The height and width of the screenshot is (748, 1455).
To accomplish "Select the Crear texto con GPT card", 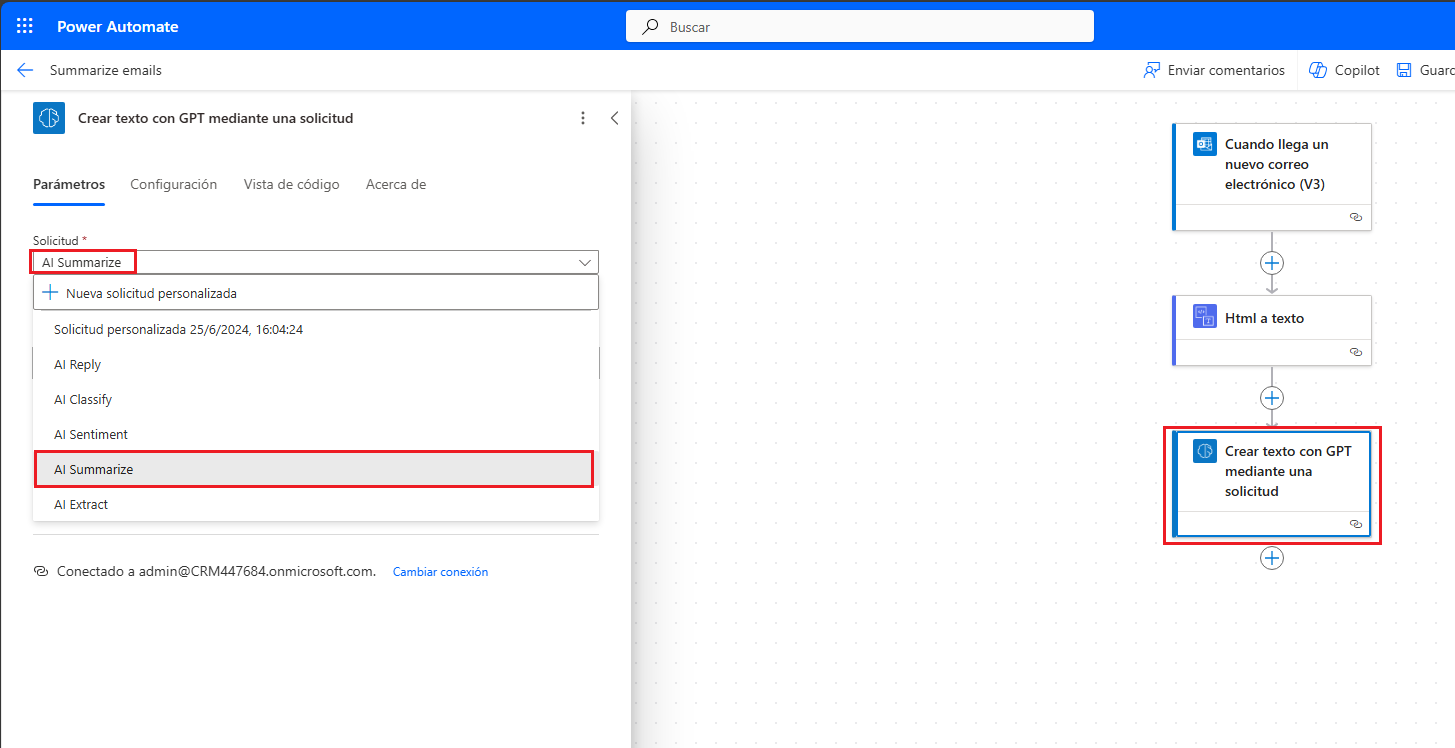I will point(1272,485).
